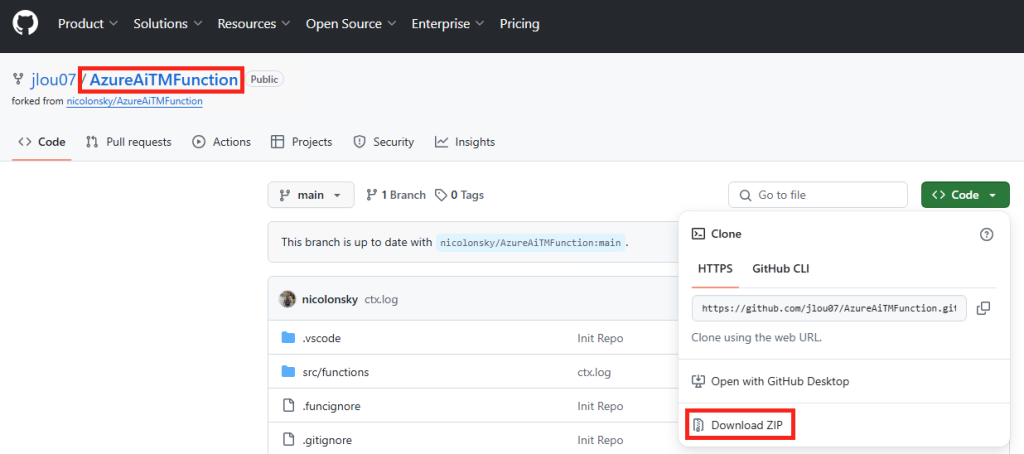
Task: Open the AzureAiTMFunction repository link
Action: (164, 80)
